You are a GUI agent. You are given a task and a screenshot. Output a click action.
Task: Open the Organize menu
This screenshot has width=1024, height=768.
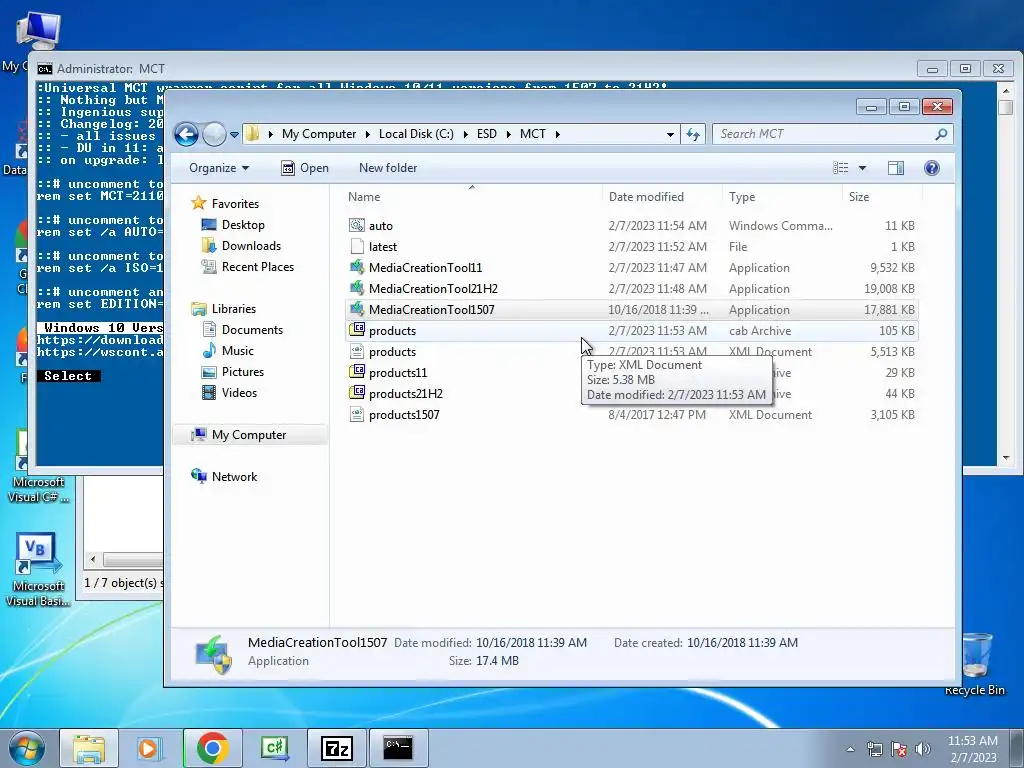coord(219,168)
